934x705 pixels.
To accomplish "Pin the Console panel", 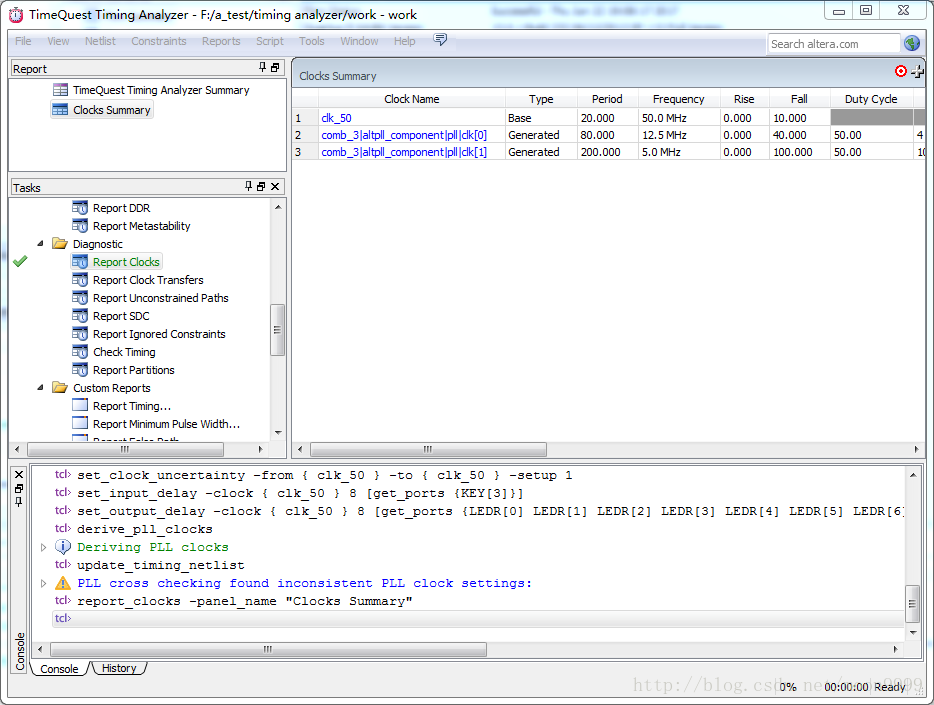I will (19, 502).
